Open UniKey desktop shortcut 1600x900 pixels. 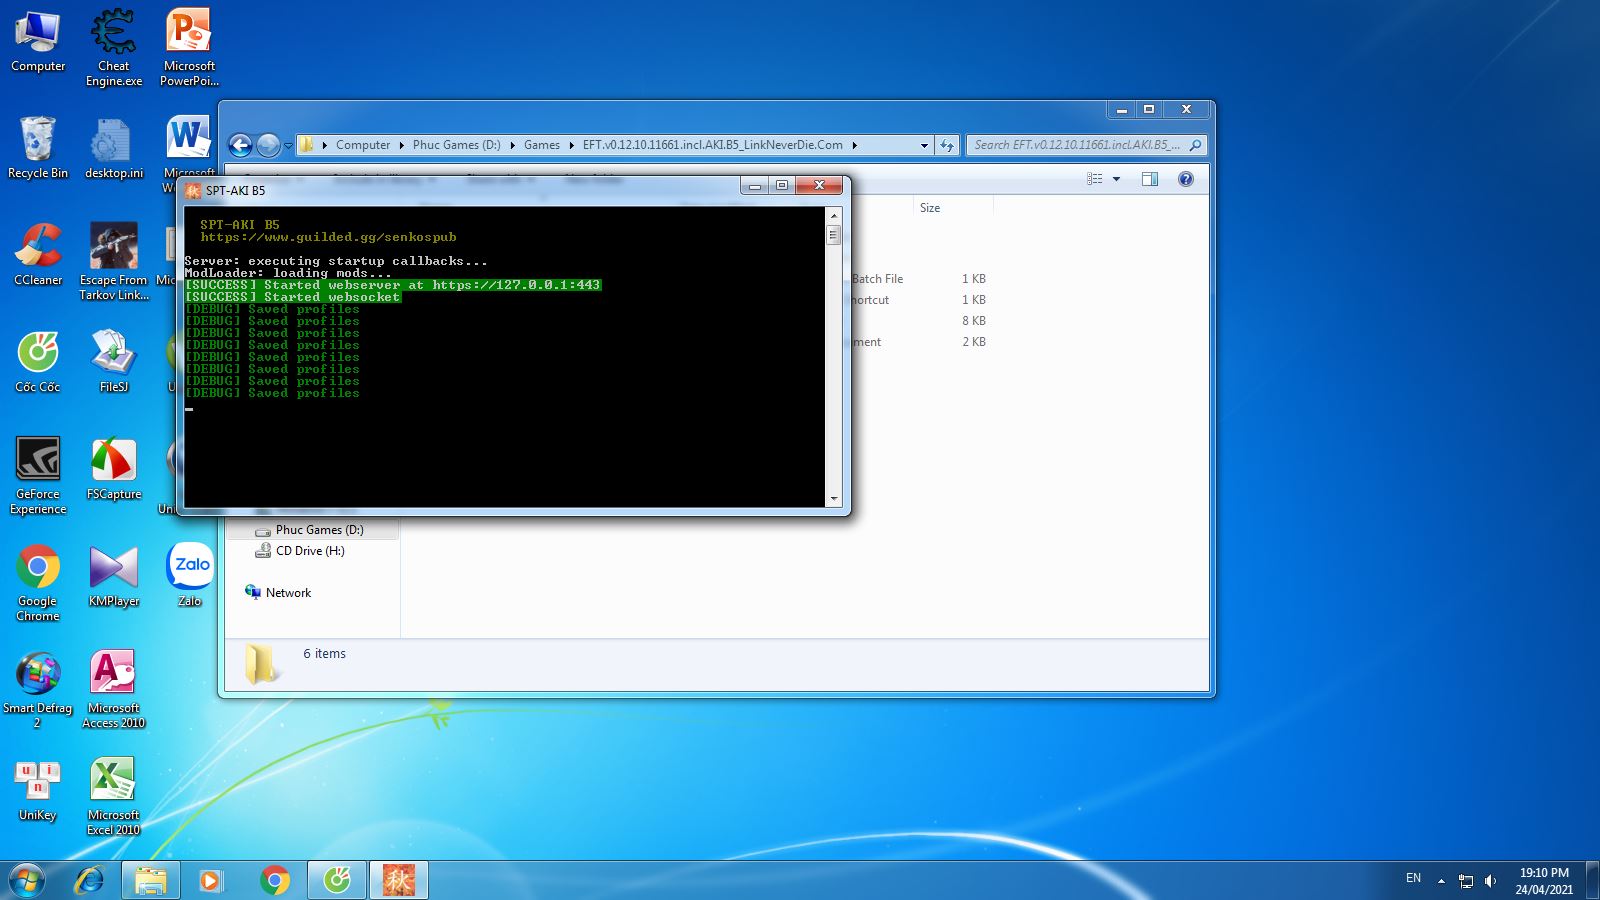pyautogui.click(x=38, y=790)
